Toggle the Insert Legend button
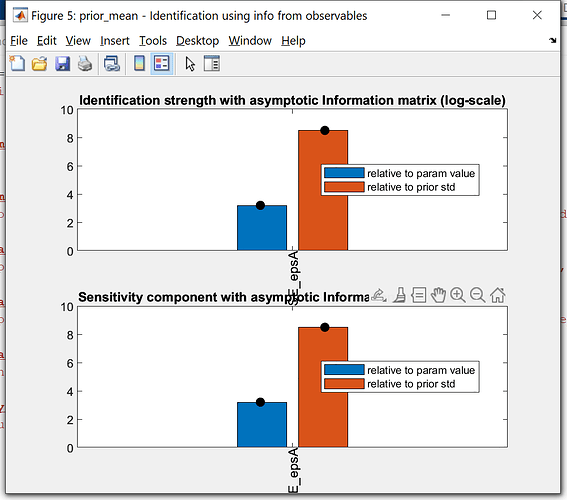The height and width of the screenshot is (500, 567). 162,64
